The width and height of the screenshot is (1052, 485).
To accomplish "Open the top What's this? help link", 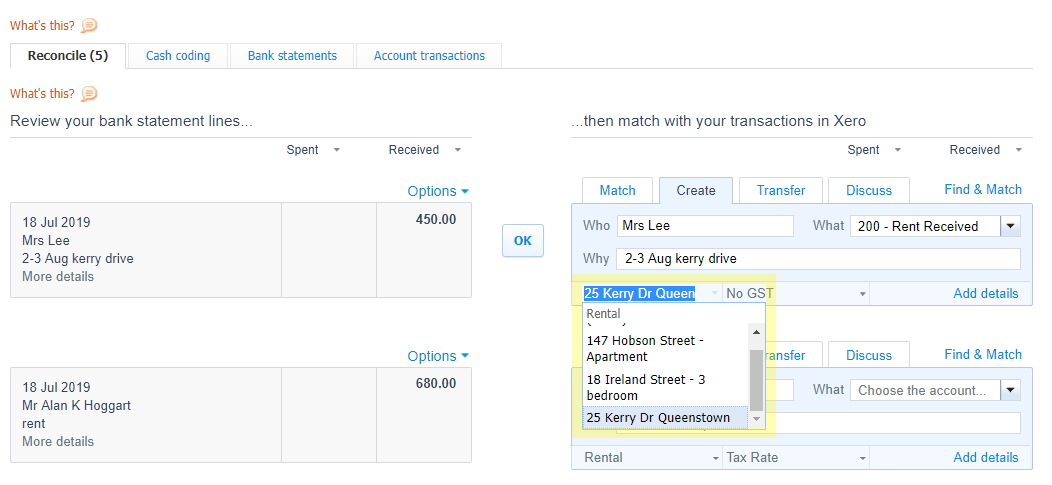I will tap(42, 25).
